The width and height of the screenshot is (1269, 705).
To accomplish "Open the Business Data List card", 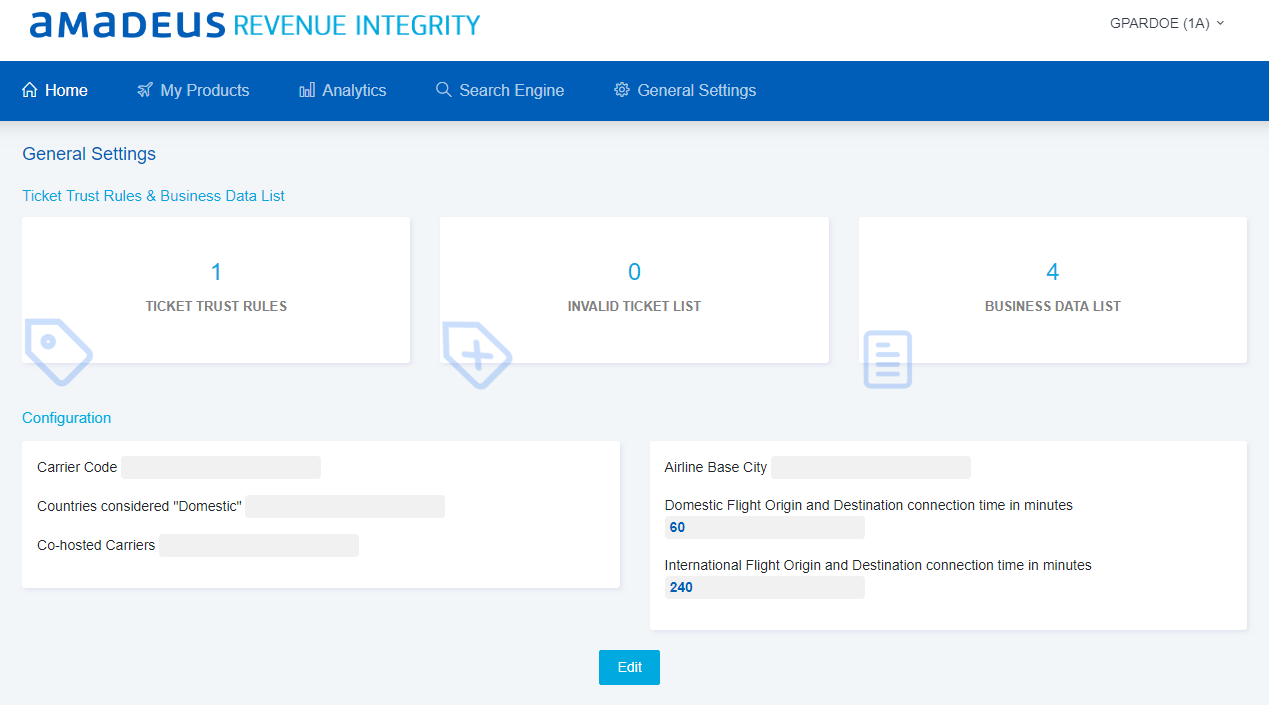I will coord(1053,290).
